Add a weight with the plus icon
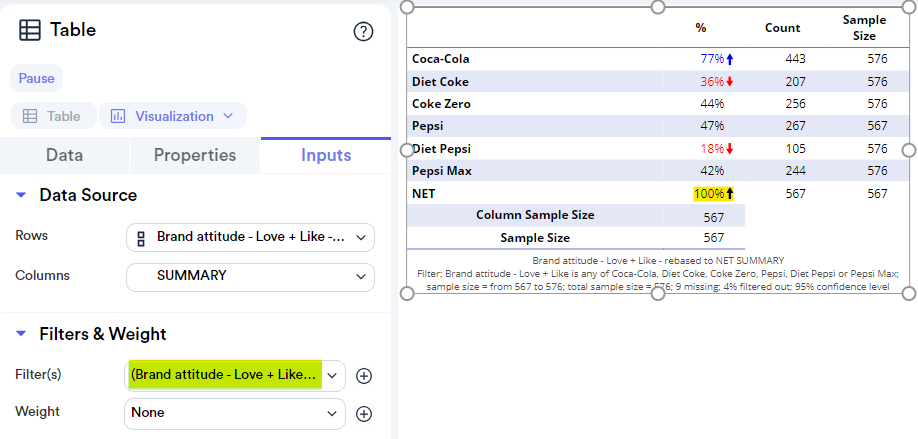Image resolution: width=918 pixels, height=439 pixels. tap(364, 414)
